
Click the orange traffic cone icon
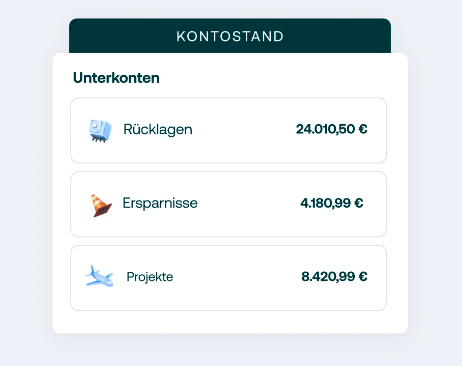(x=101, y=205)
